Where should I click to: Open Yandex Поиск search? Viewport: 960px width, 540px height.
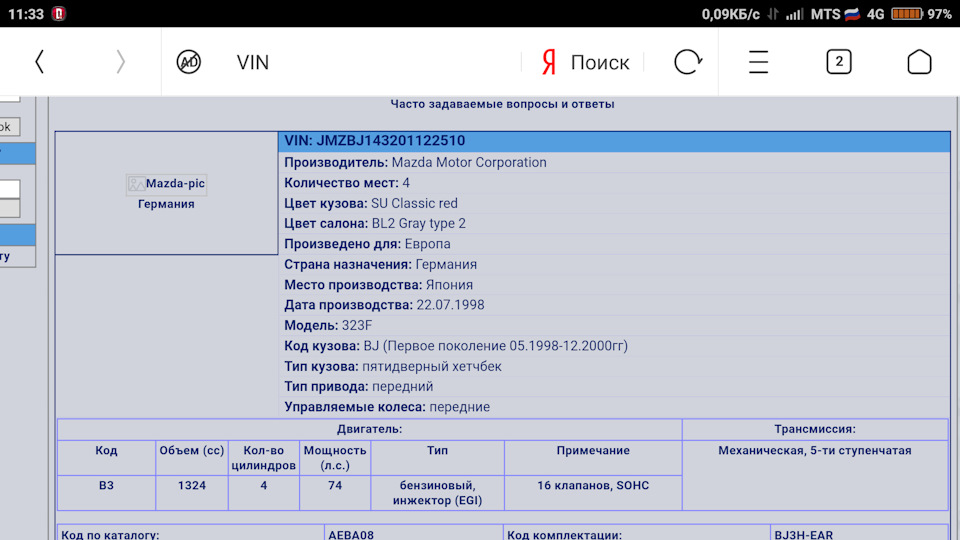coord(599,62)
